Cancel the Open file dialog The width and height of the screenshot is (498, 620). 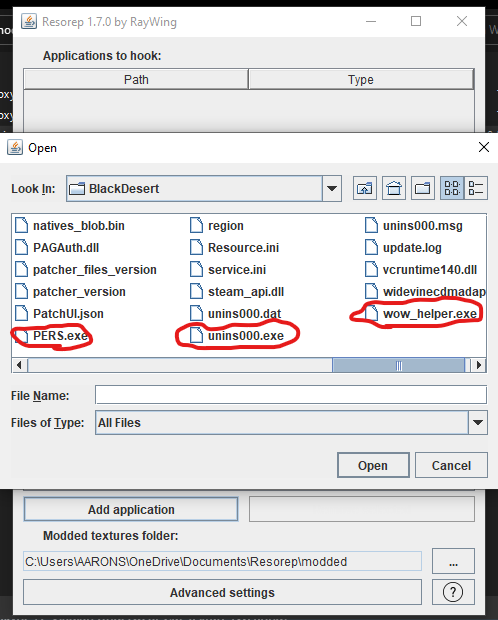point(451,465)
